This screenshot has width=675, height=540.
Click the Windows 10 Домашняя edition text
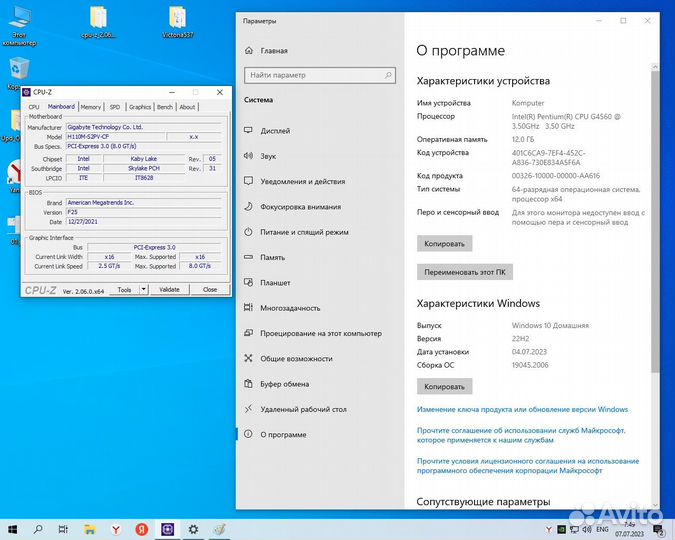[550, 326]
